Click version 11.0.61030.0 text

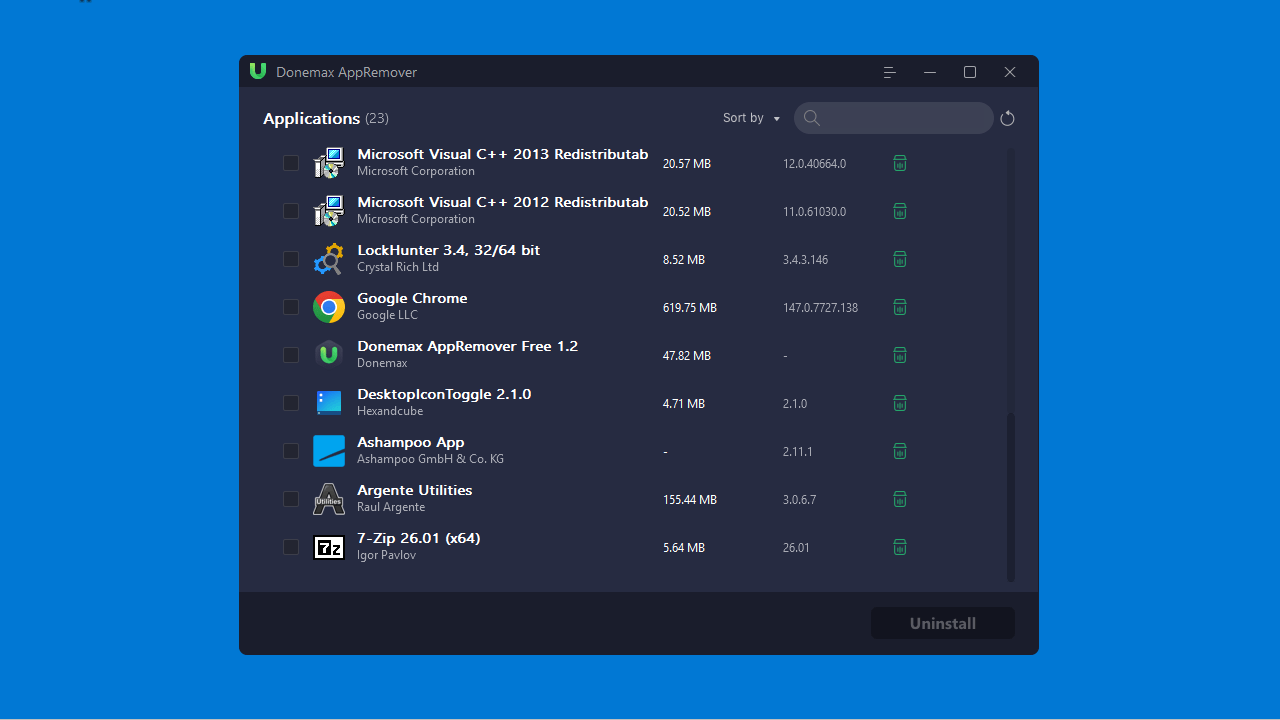[x=814, y=211]
